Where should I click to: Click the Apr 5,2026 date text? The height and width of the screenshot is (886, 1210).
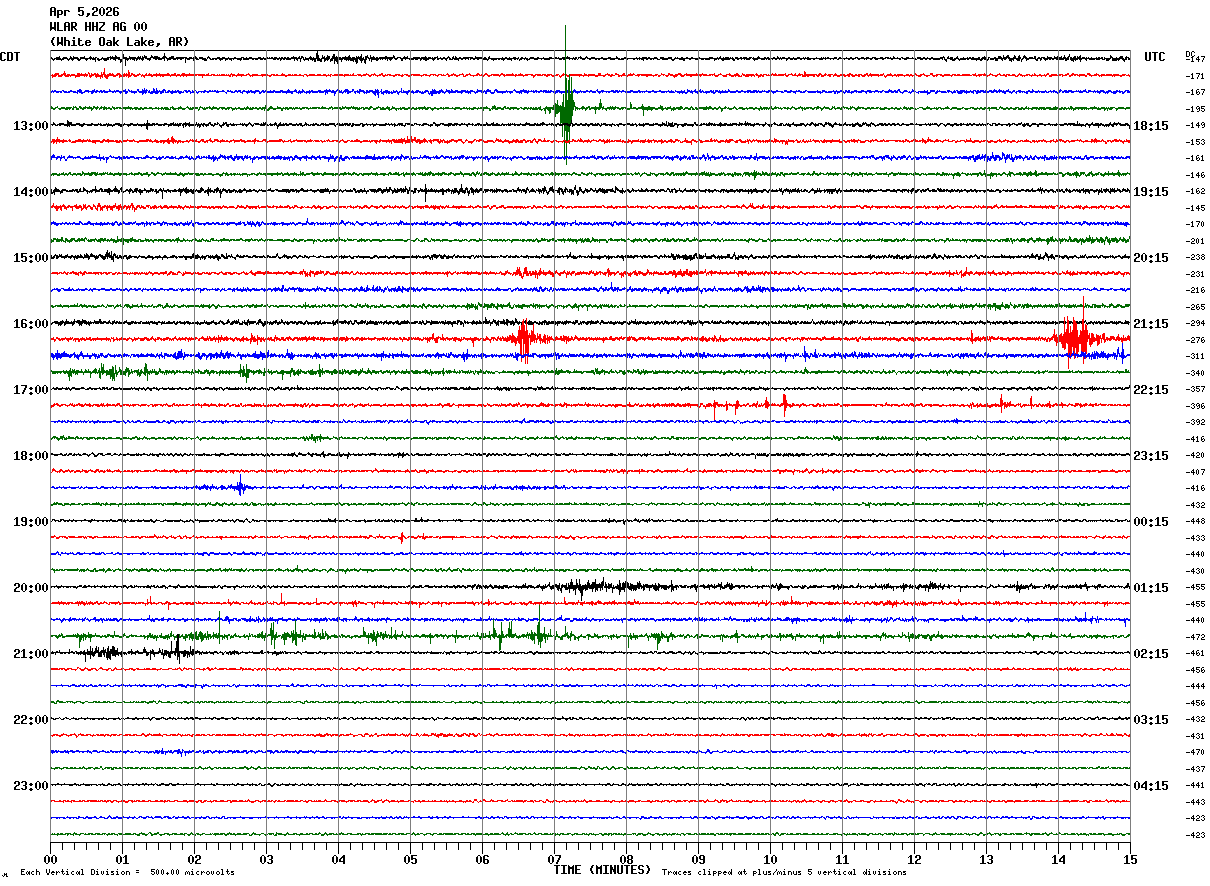pos(84,12)
